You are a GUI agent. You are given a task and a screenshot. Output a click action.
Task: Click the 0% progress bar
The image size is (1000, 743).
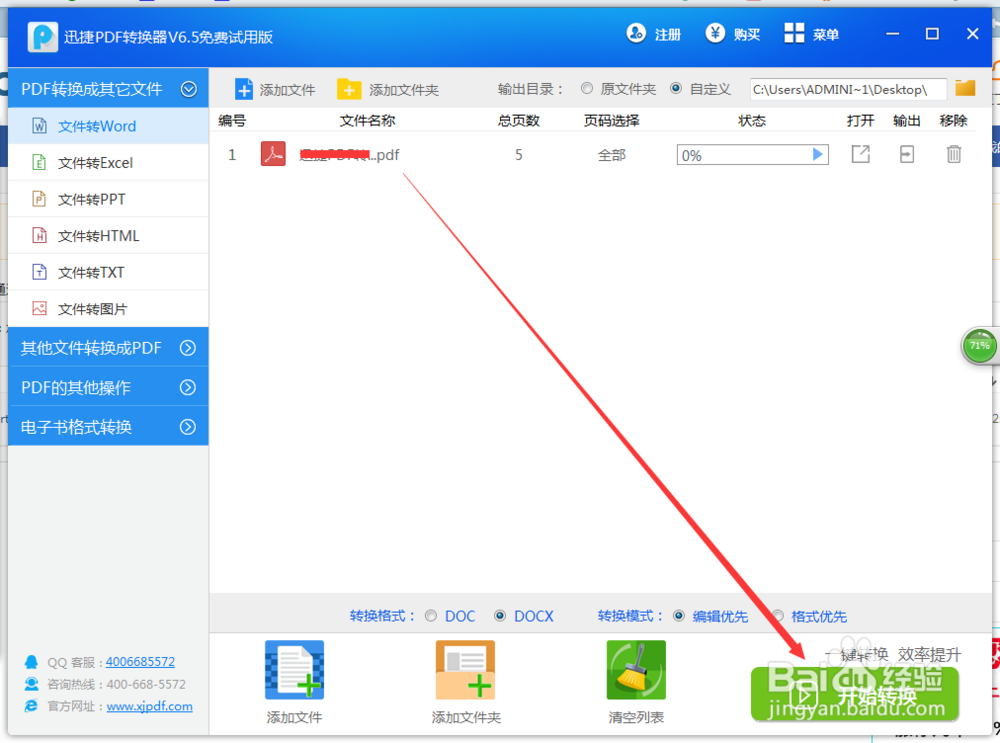(x=753, y=155)
